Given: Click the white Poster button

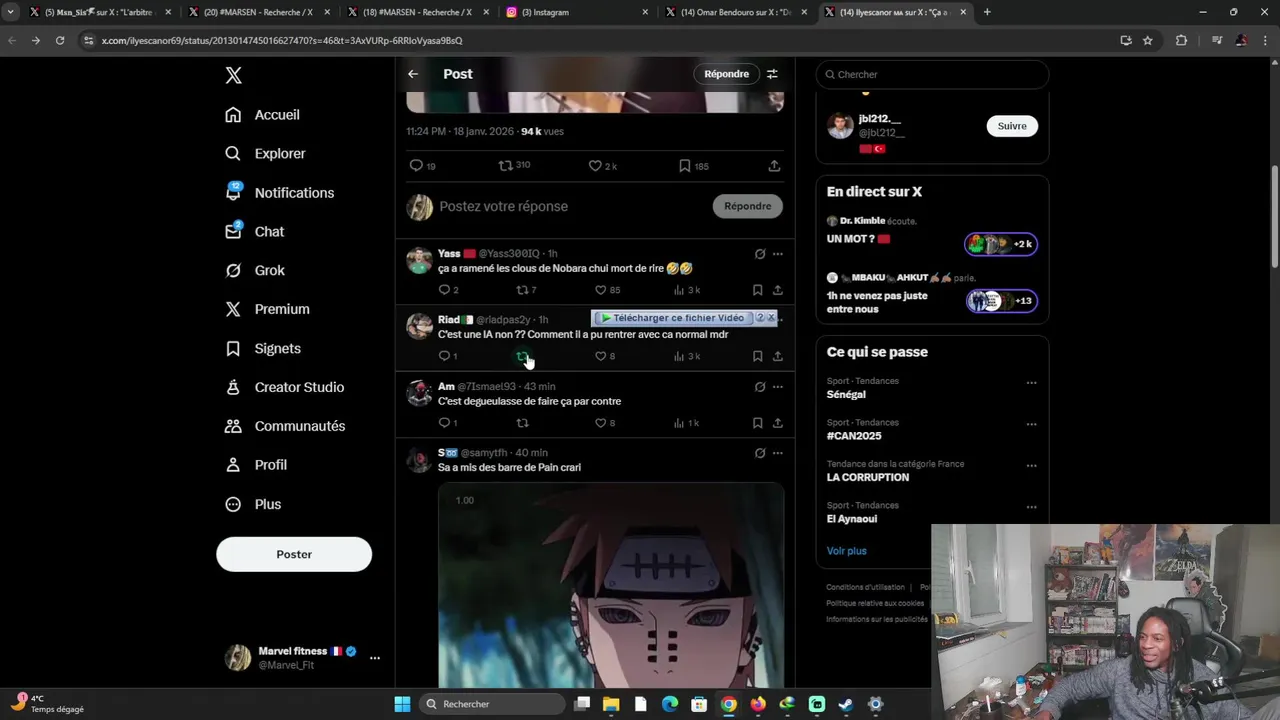Looking at the screenshot, I should coord(294,554).
